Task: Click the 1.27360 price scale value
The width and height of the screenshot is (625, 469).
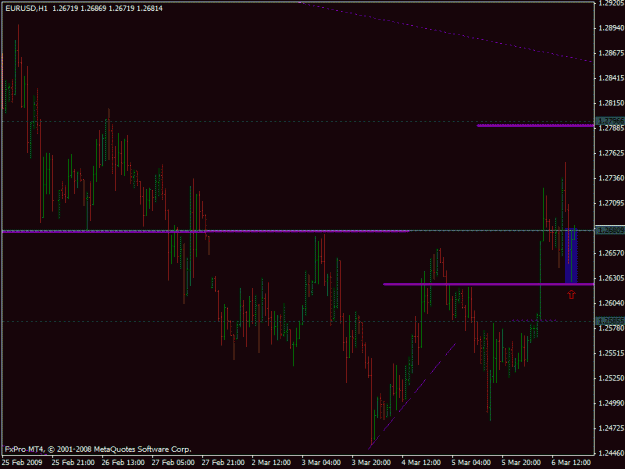Action: coord(611,178)
